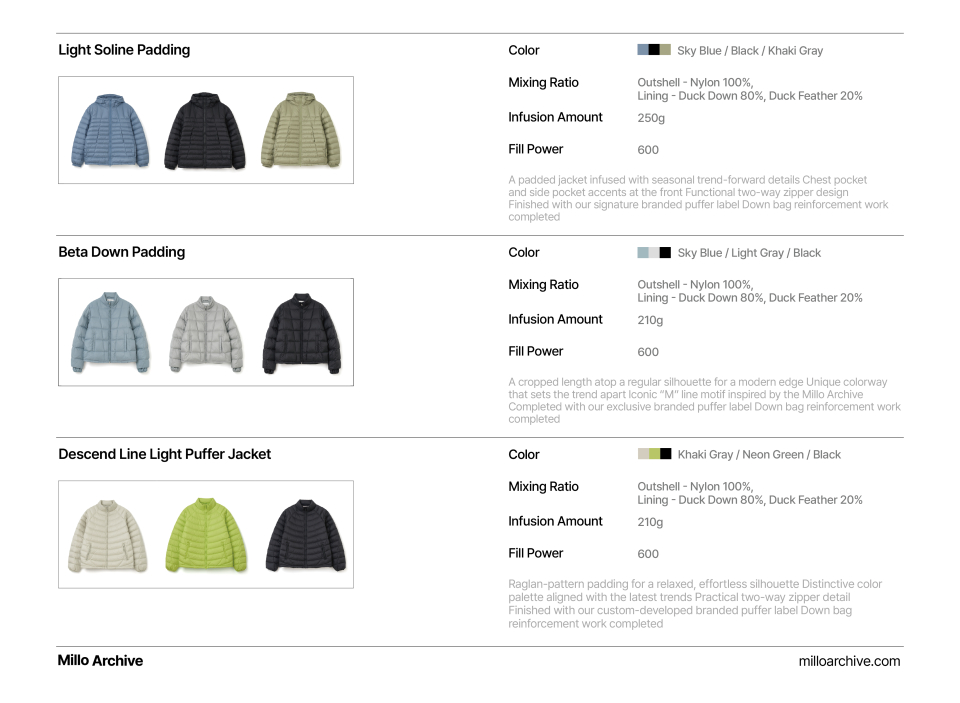
Task: Open the milloarchive.com website link
Action: tap(849, 661)
